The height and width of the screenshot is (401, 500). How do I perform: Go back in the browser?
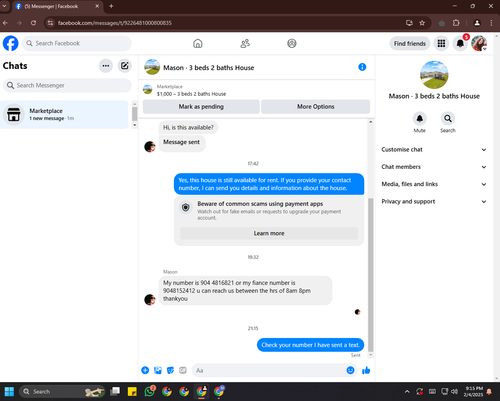coord(5,23)
